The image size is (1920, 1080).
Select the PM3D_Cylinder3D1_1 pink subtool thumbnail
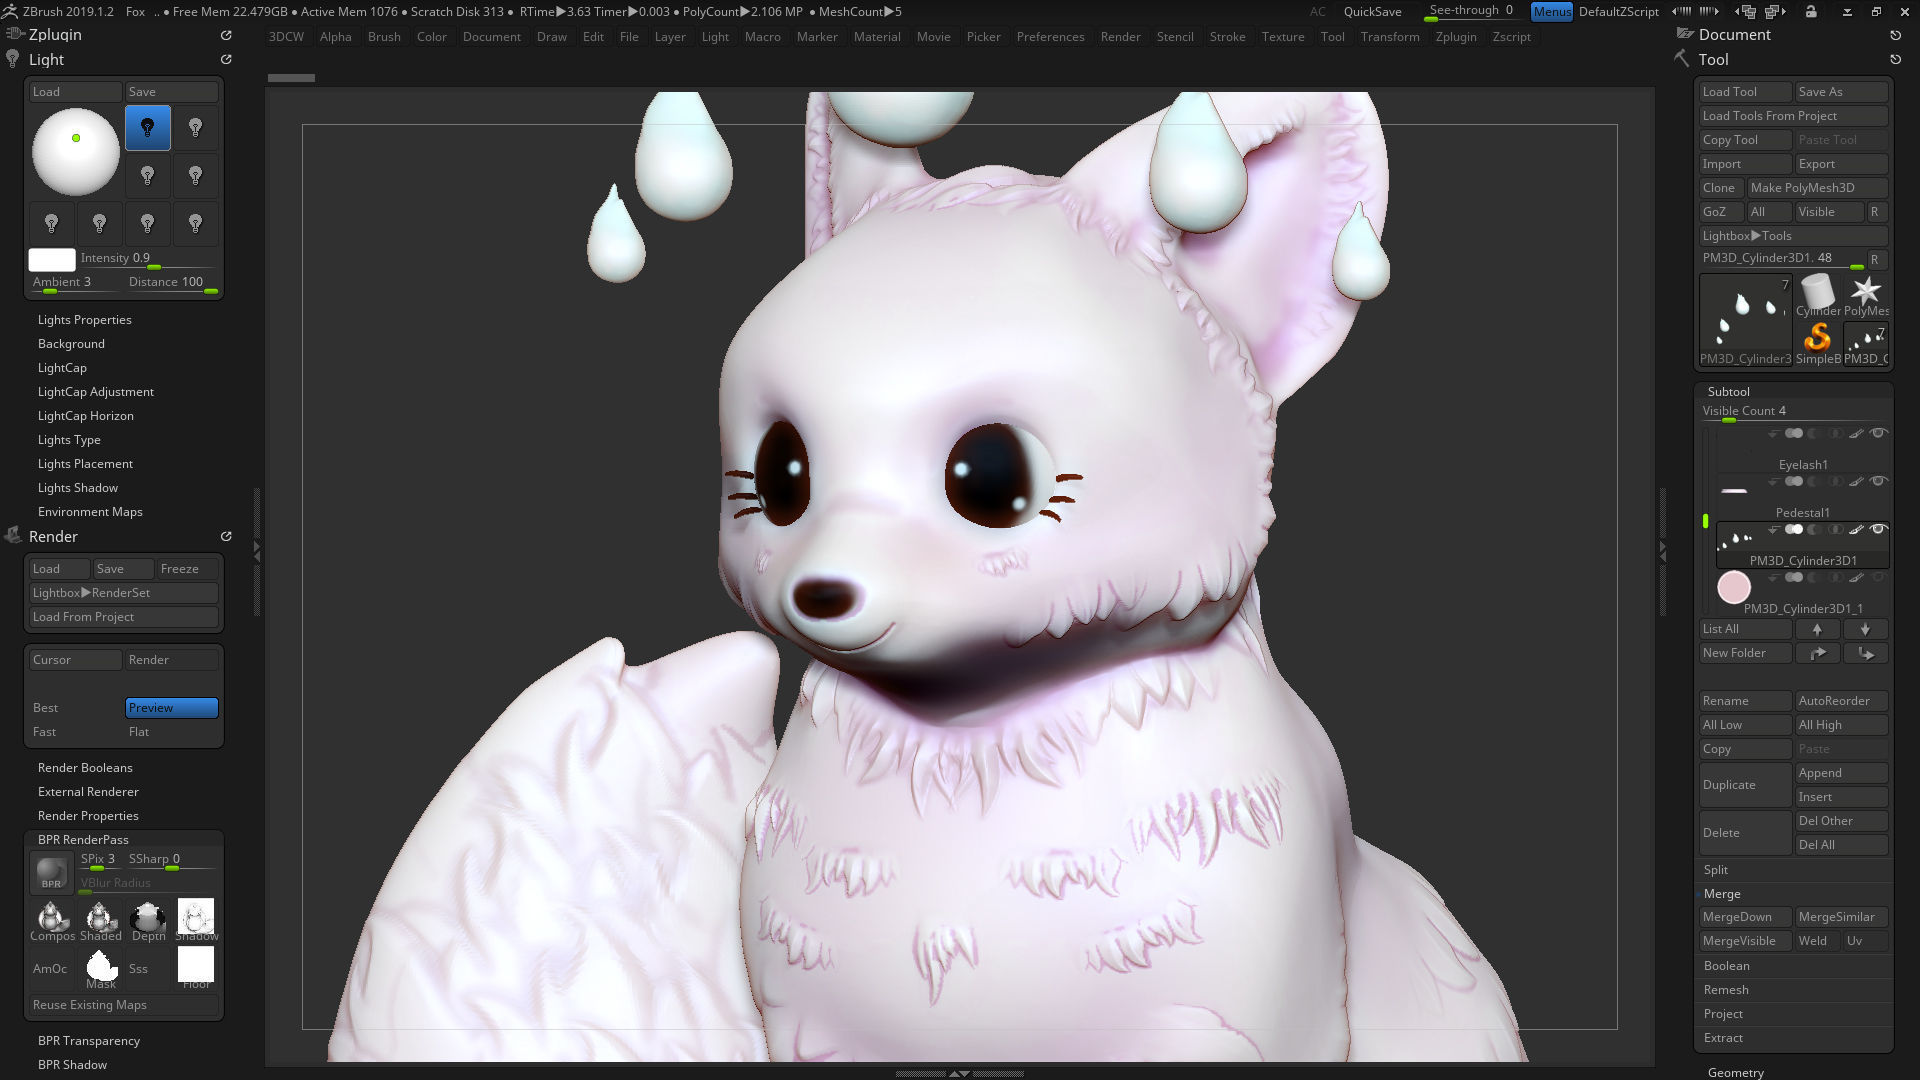[x=1733, y=587]
